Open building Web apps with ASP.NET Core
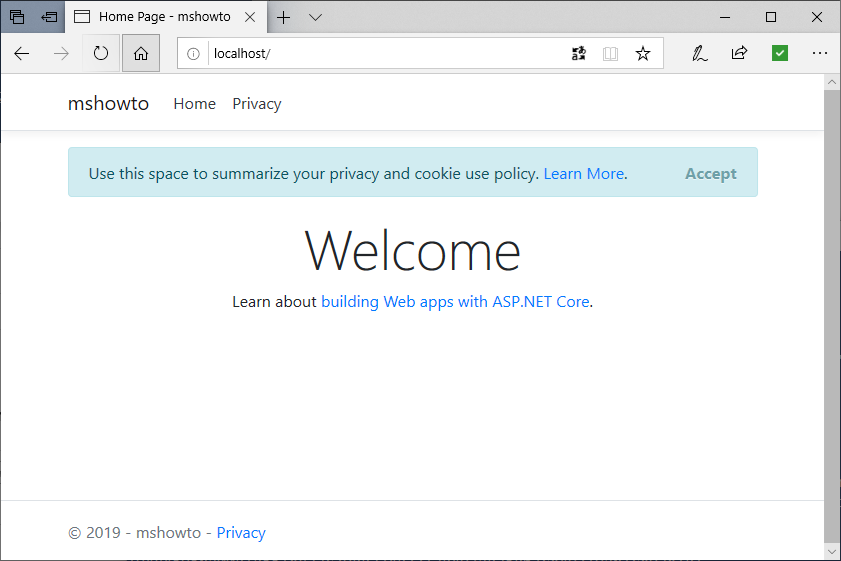The width and height of the screenshot is (841, 561). (455, 302)
